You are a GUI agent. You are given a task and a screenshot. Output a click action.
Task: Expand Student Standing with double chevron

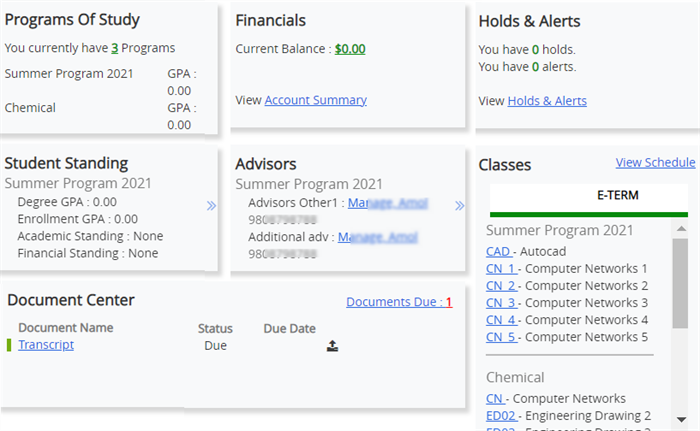click(x=211, y=206)
